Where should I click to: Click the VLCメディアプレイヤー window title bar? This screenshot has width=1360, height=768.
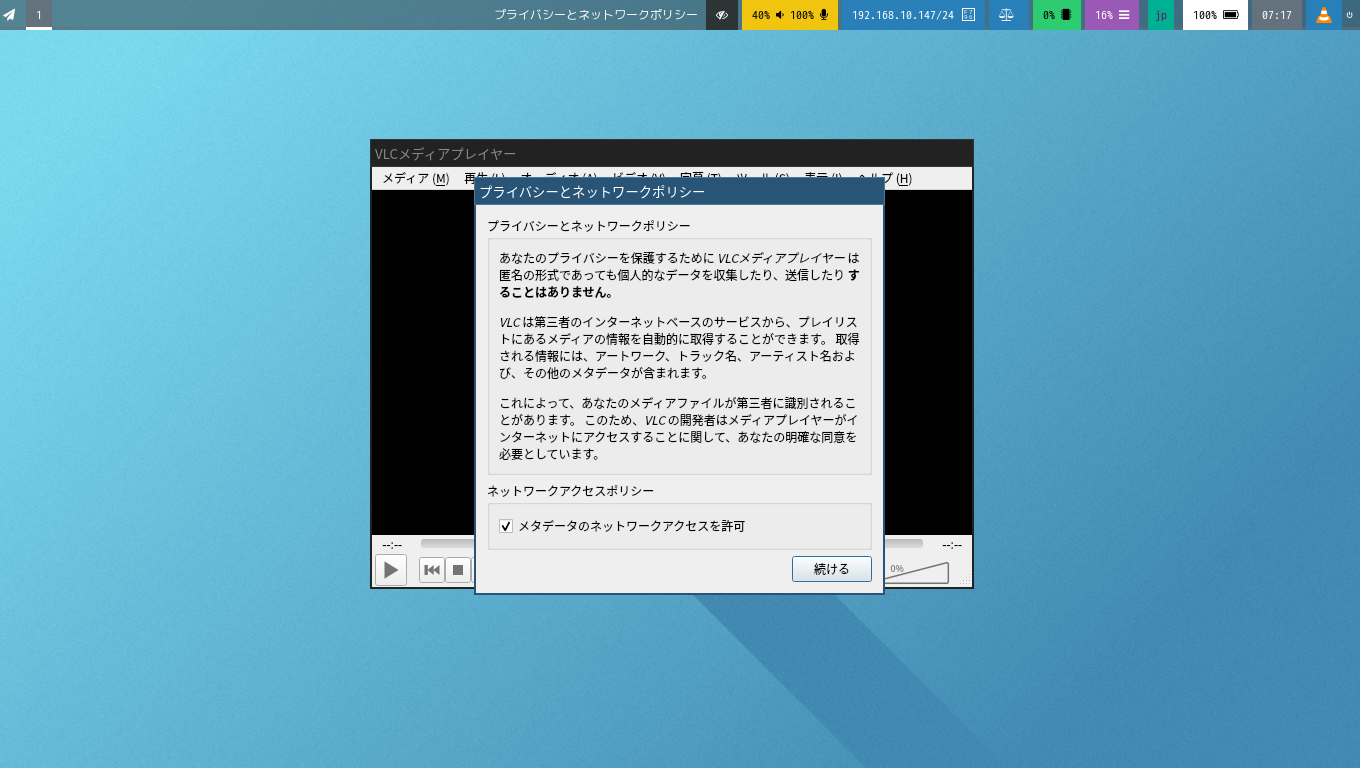672,153
